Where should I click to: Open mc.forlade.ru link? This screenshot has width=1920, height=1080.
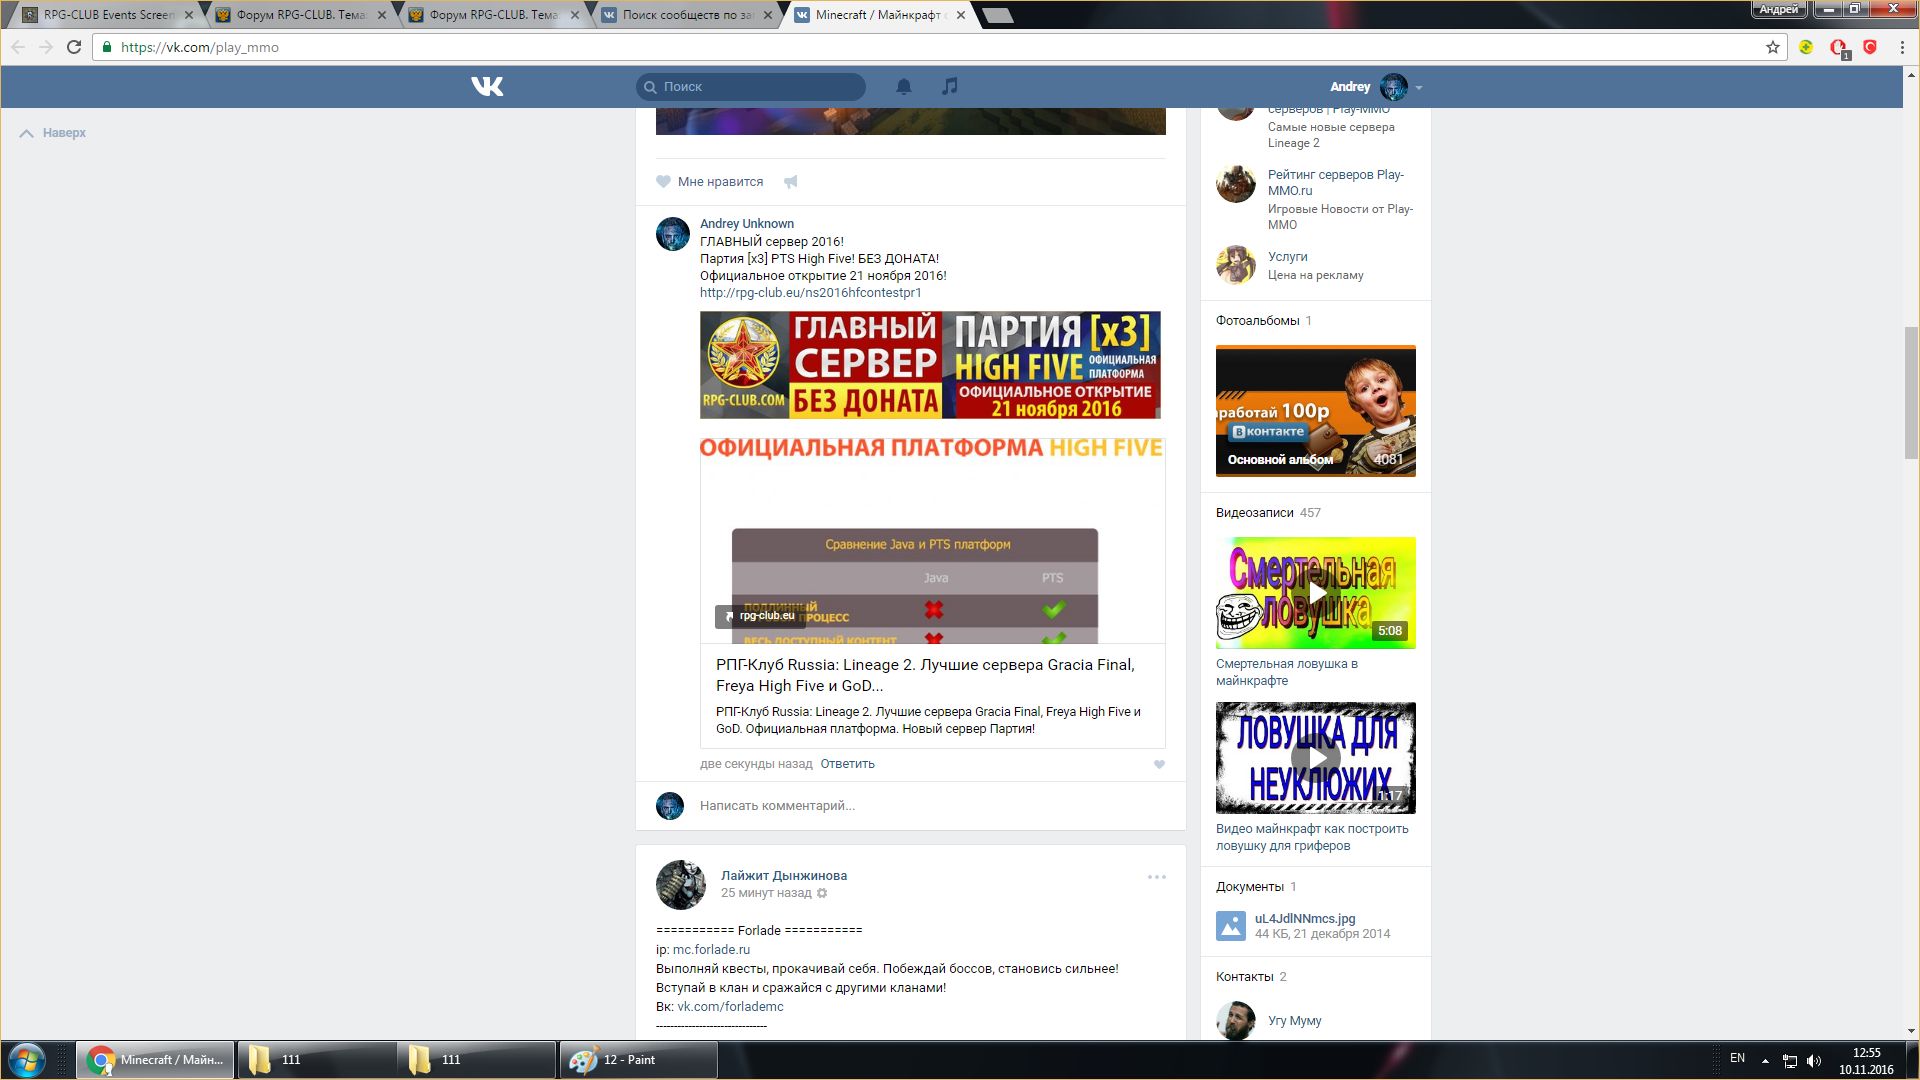(x=711, y=950)
